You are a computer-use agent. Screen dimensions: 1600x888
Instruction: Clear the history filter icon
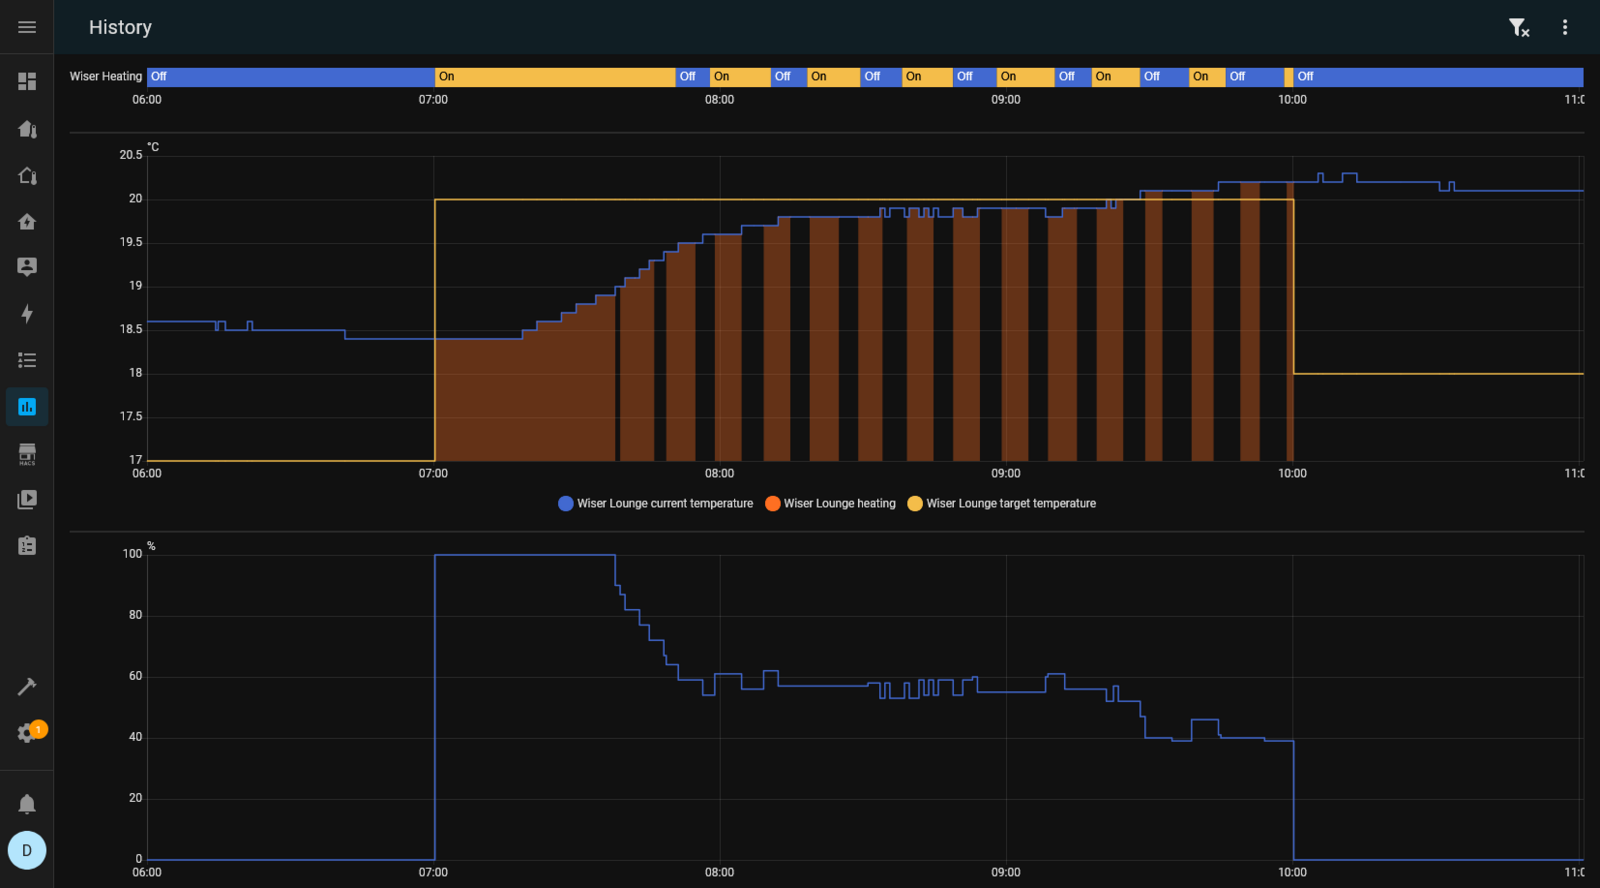[1518, 28]
